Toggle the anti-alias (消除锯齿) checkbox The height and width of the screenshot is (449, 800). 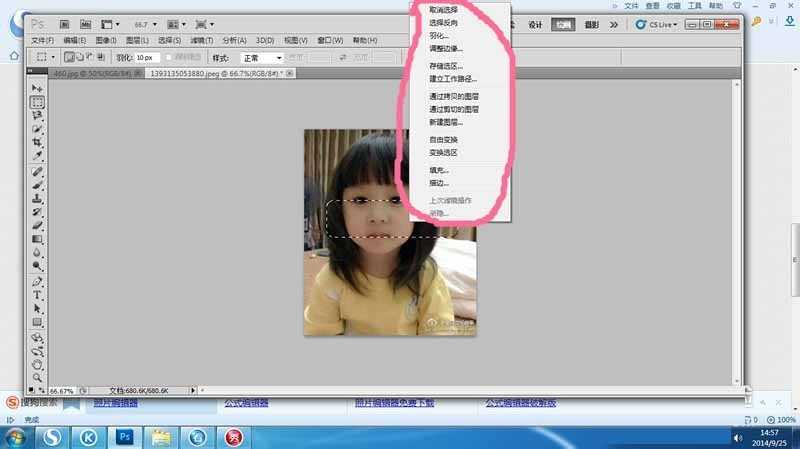(x=170, y=58)
